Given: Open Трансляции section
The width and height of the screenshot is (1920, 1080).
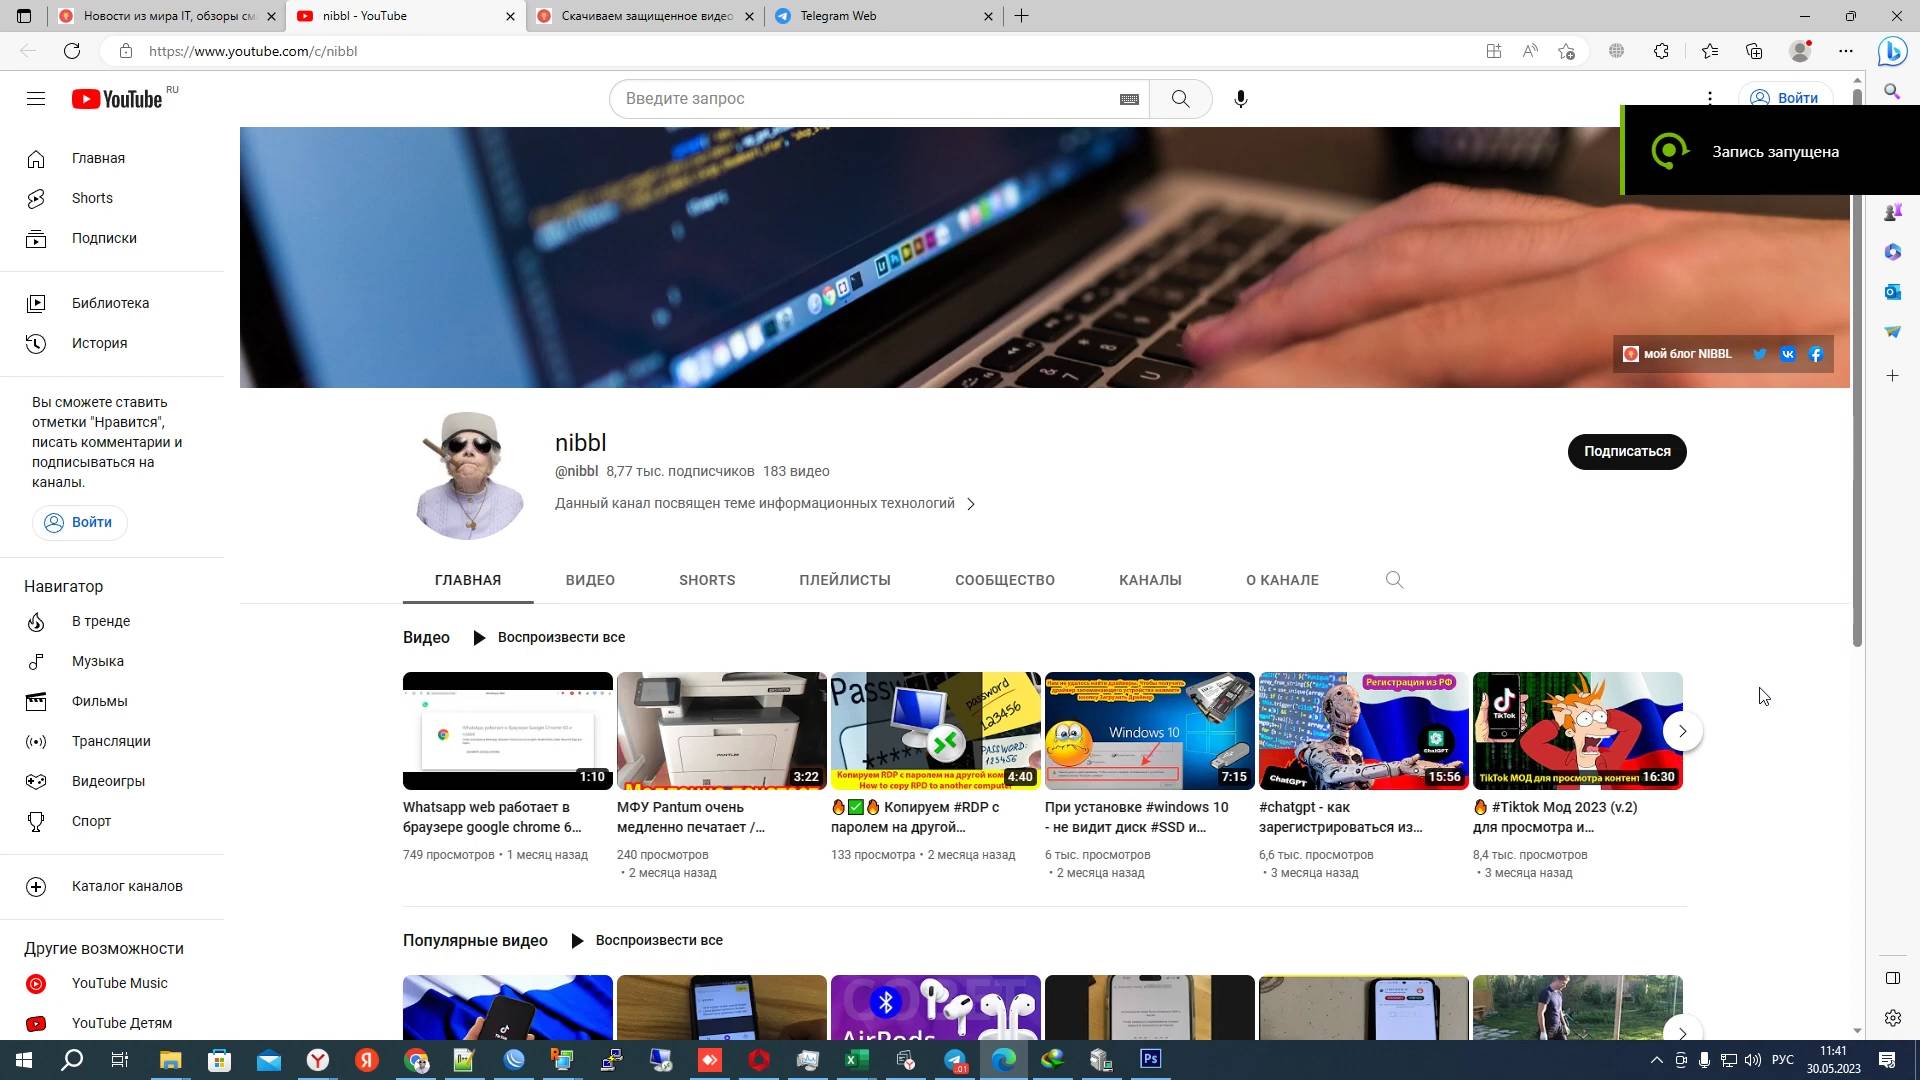Looking at the screenshot, I should [x=112, y=741].
